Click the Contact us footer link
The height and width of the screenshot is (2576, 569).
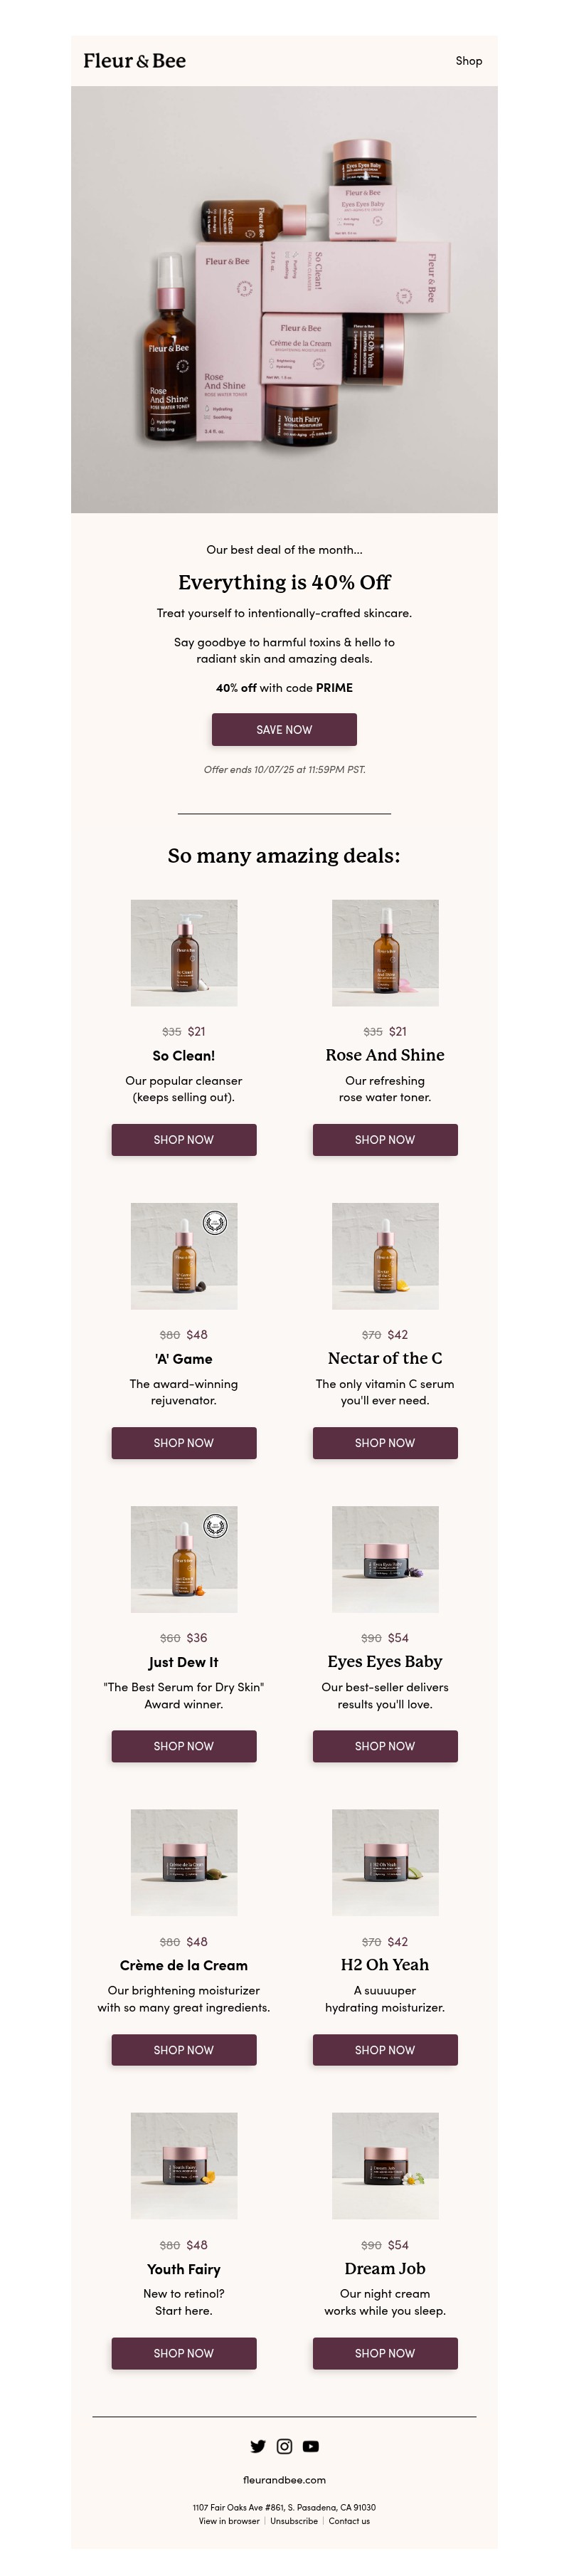click(x=349, y=2520)
